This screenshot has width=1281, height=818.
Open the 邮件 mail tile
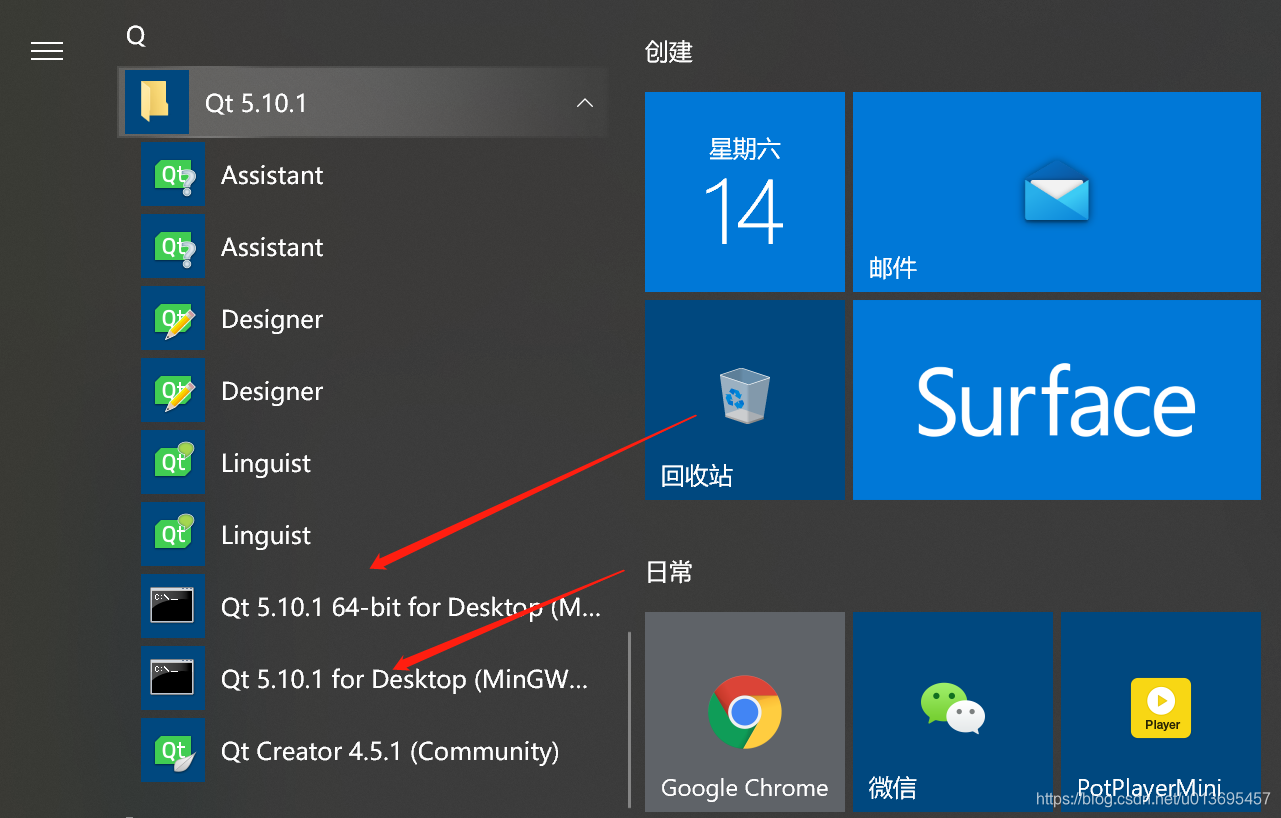[x=1057, y=192]
